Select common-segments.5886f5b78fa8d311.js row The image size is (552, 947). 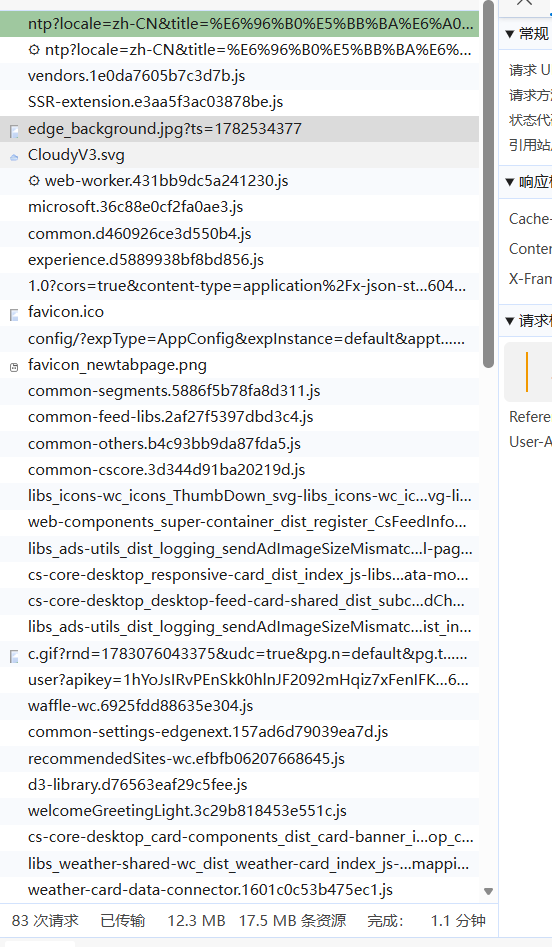[239, 391]
